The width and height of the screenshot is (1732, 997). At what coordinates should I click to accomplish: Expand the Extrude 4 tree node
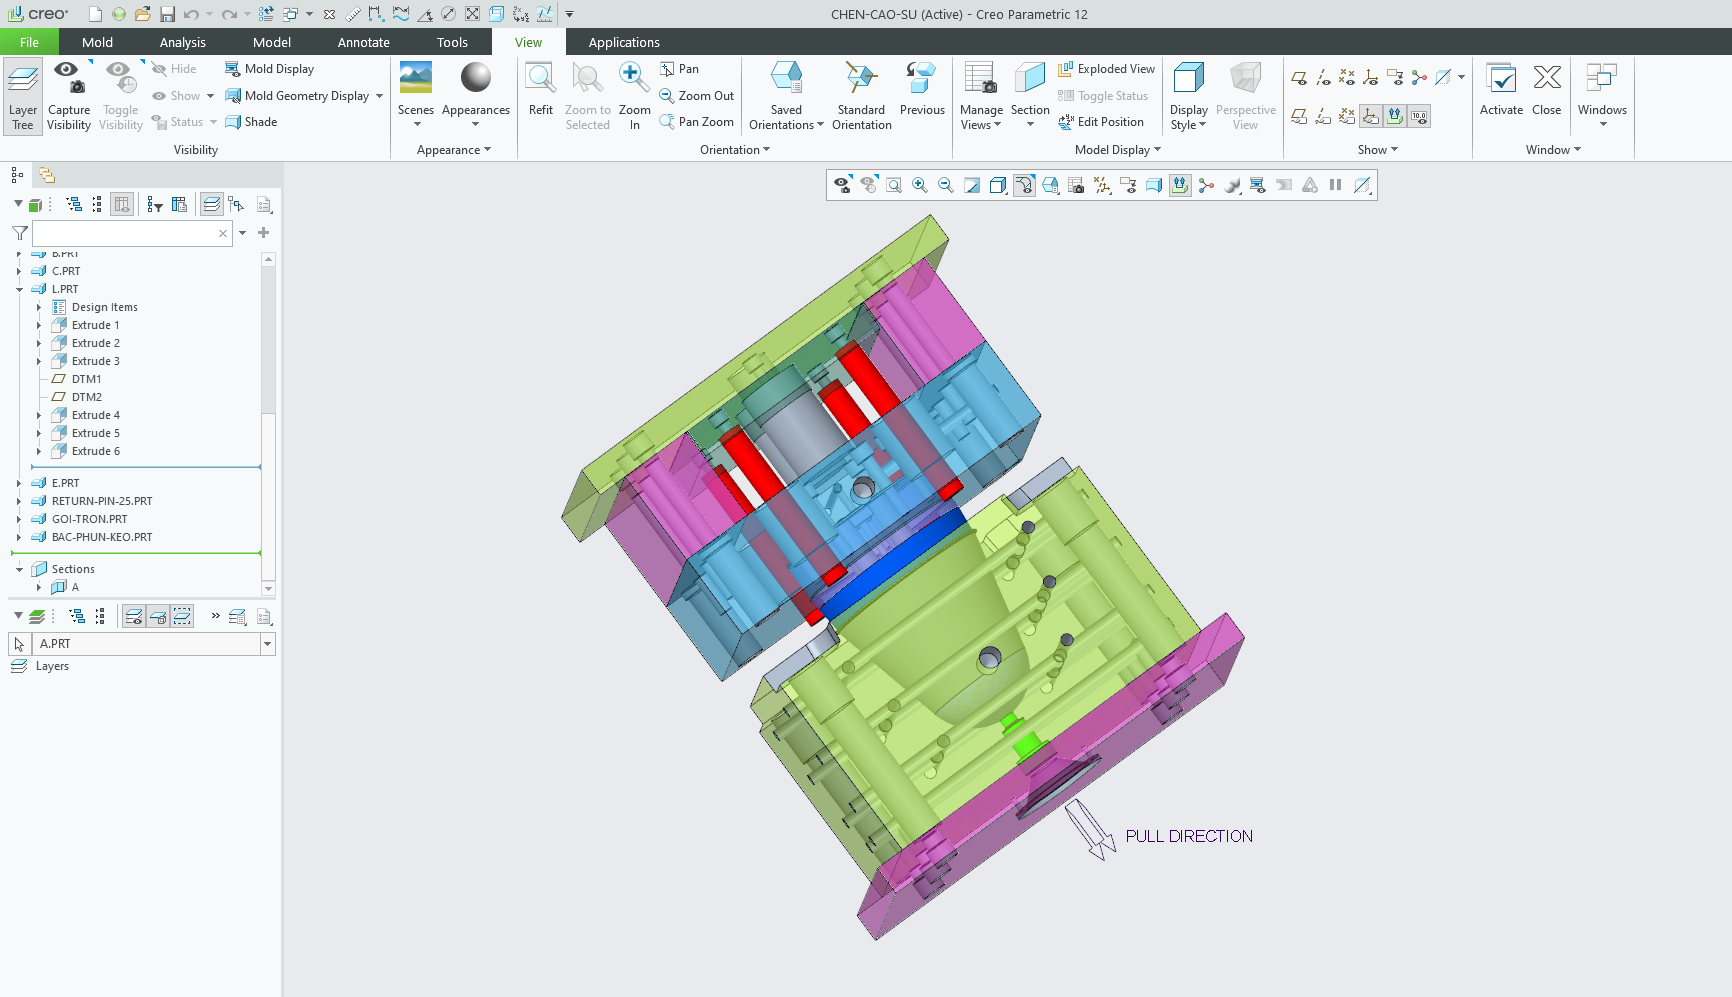click(39, 416)
